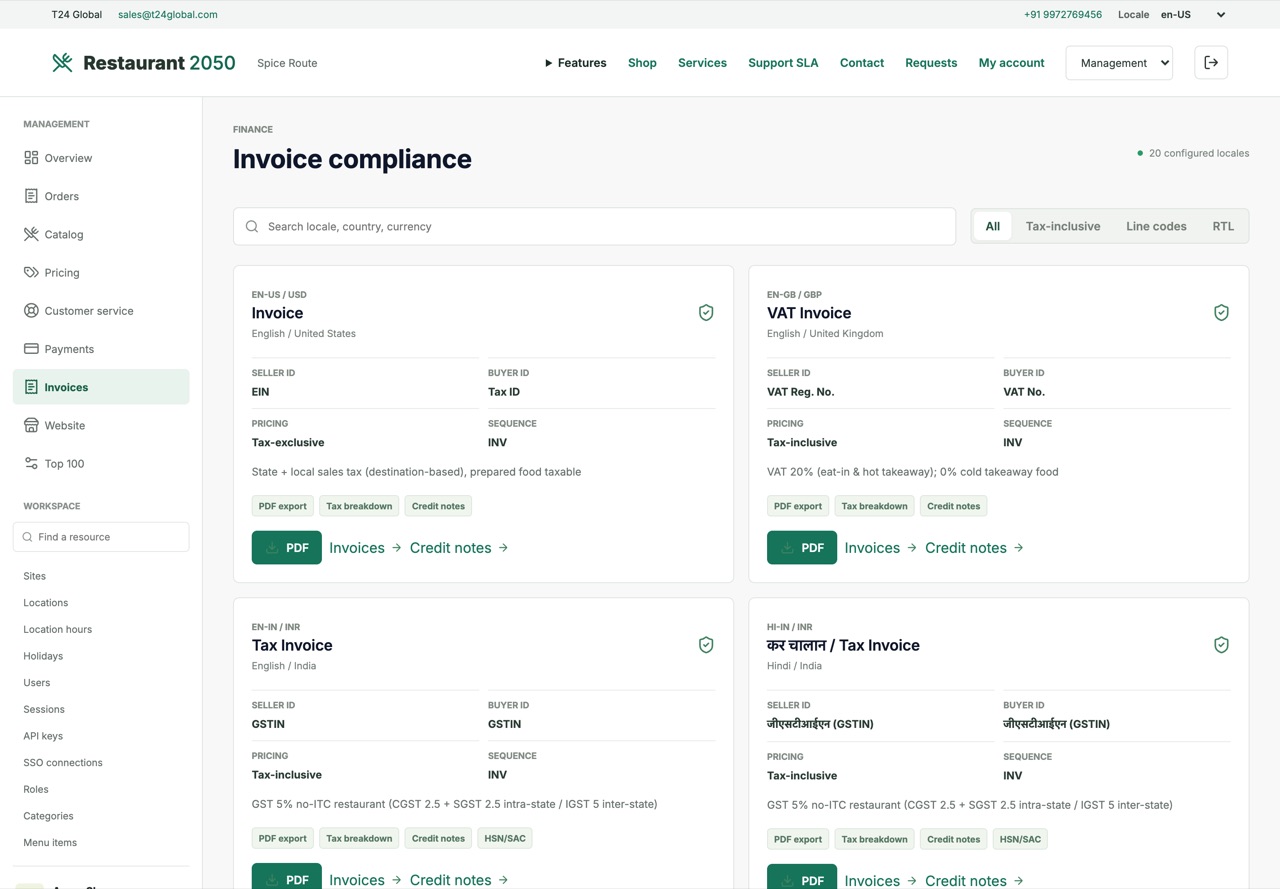The width and height of the screenshot is (1280, 889).
Task: Open Invoices link on EN-US Invoice card
Action: coord(365,548)
